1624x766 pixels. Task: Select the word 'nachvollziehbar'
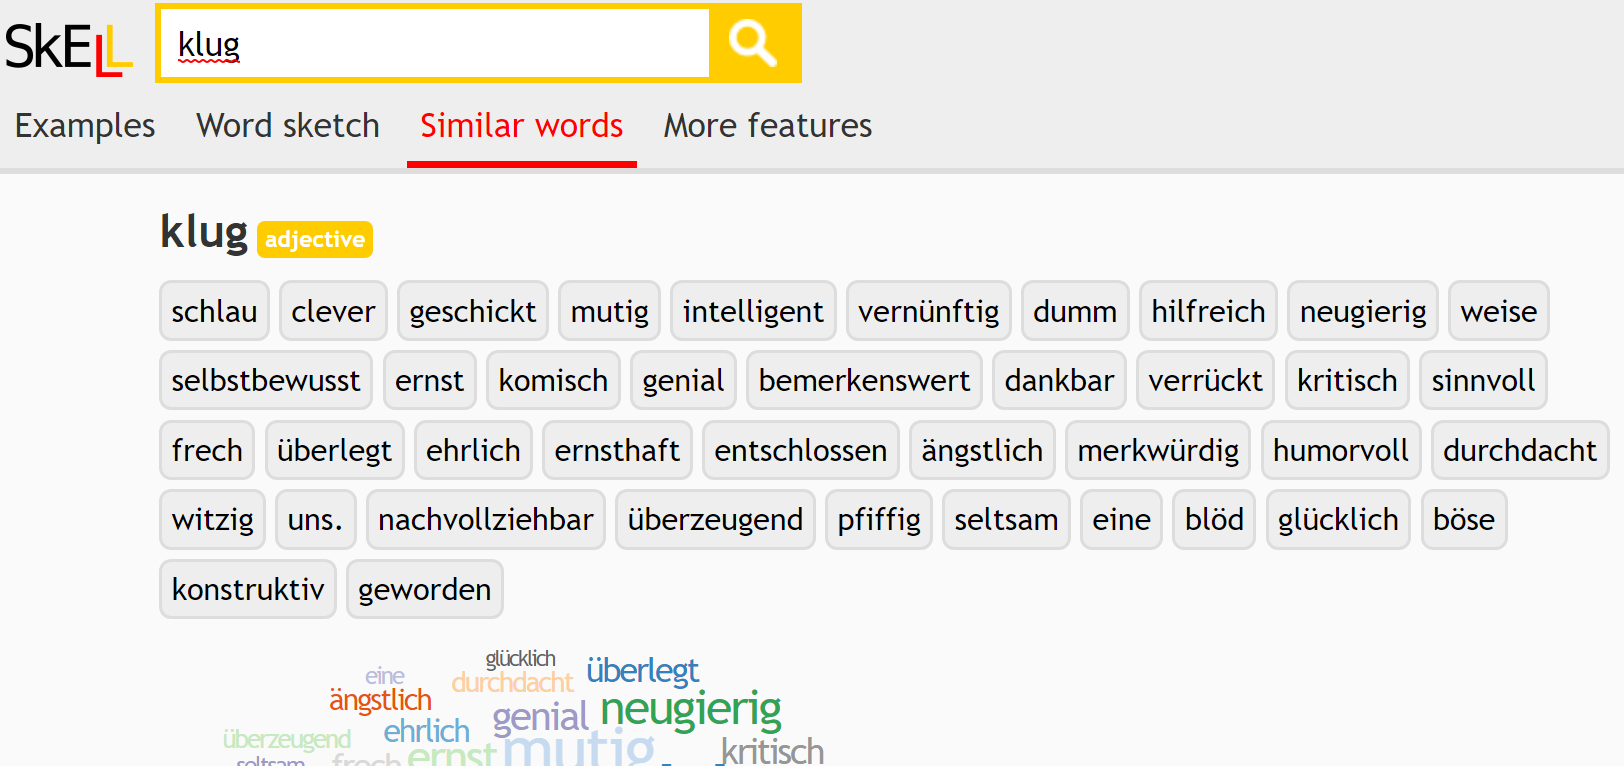(x=485, y=519)
